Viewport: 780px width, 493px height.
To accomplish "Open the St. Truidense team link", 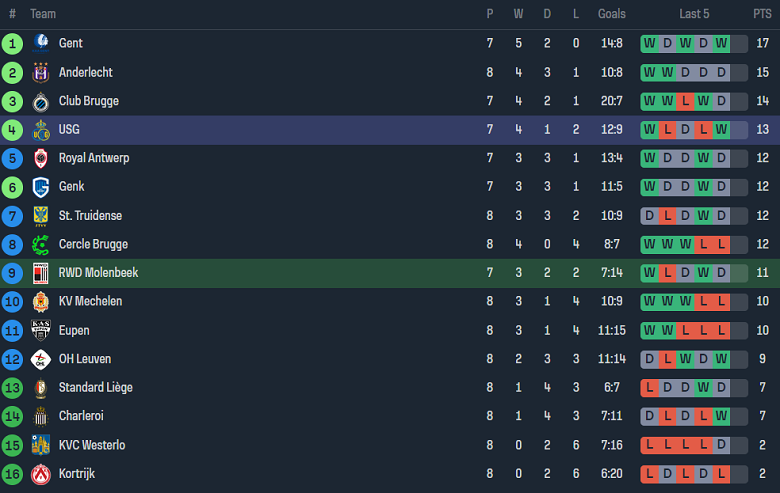I will coord(94,216).
